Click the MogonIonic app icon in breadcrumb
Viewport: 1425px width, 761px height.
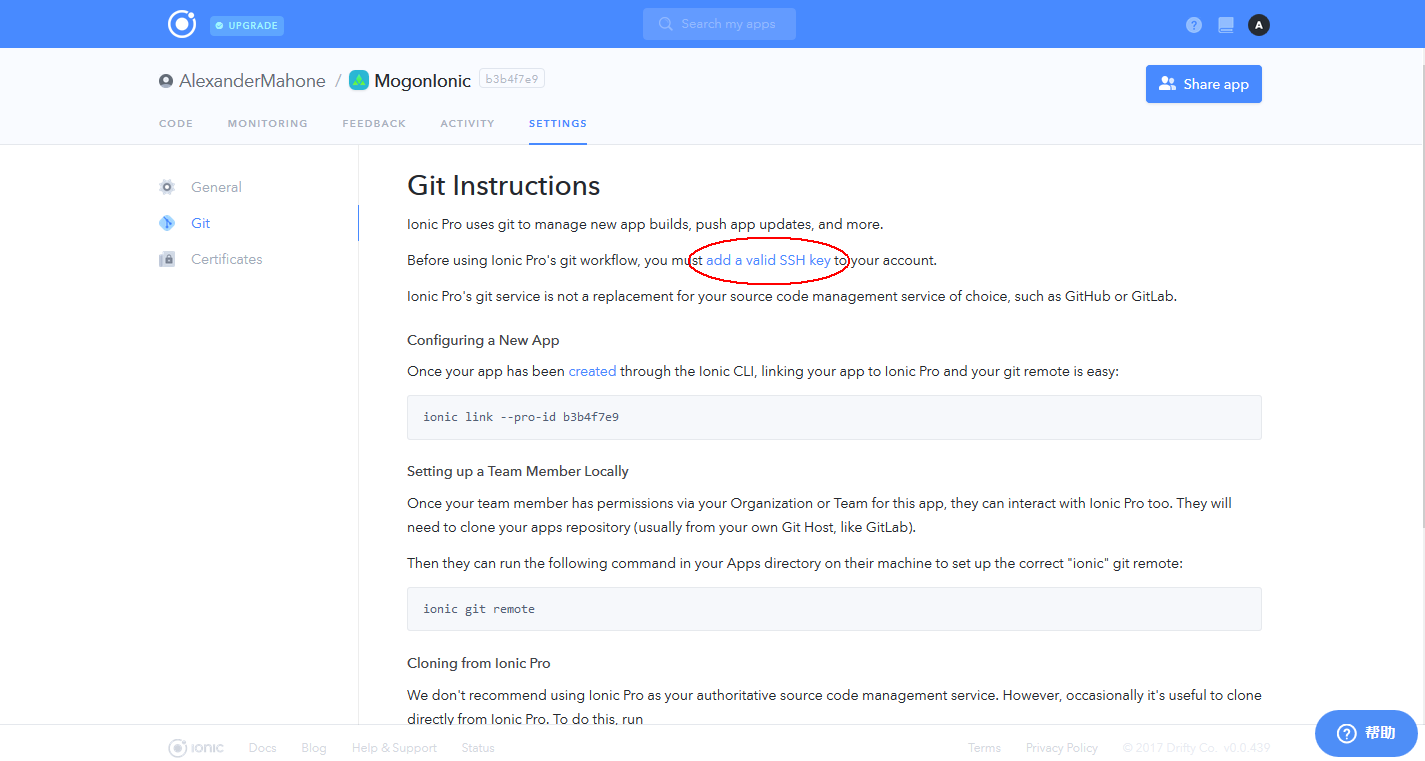coord(358,80)
